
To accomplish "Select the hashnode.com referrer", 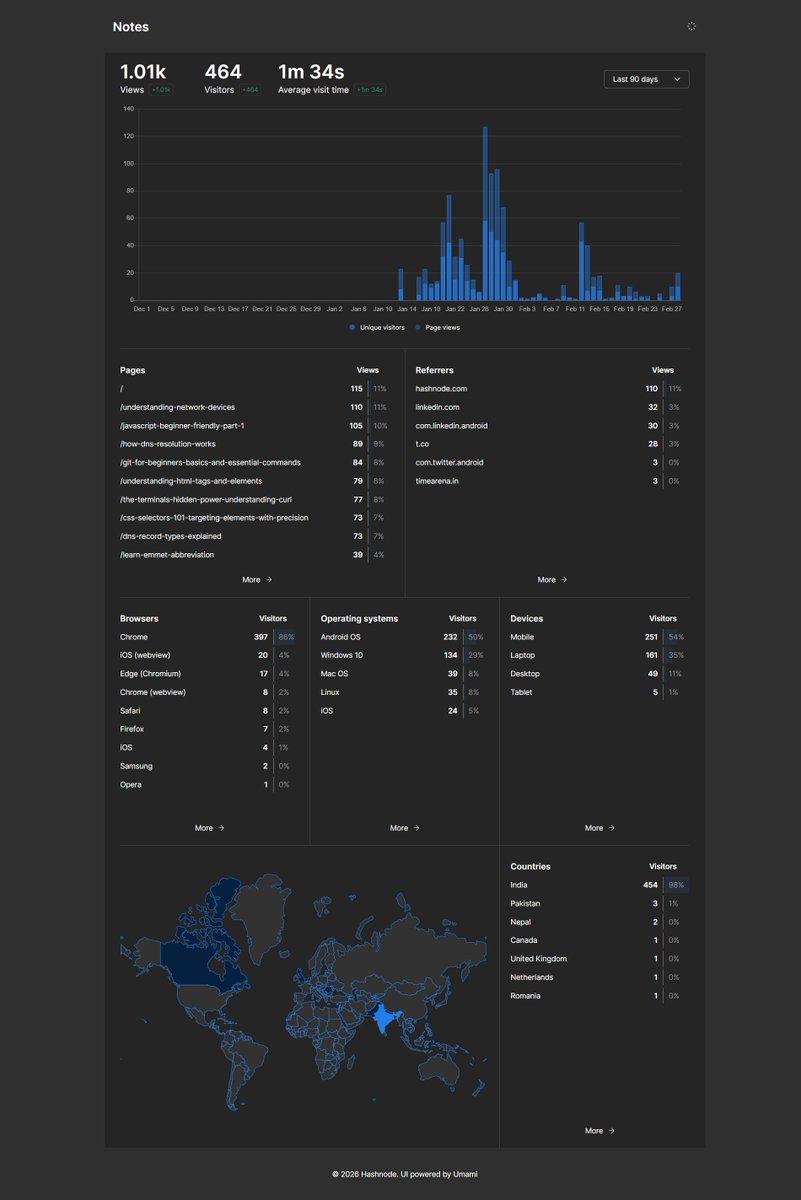I will tap(441, 388).
